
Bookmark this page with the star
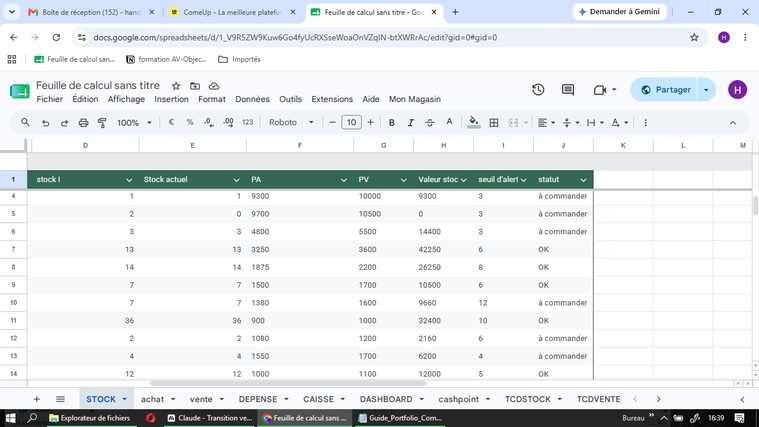694,37
